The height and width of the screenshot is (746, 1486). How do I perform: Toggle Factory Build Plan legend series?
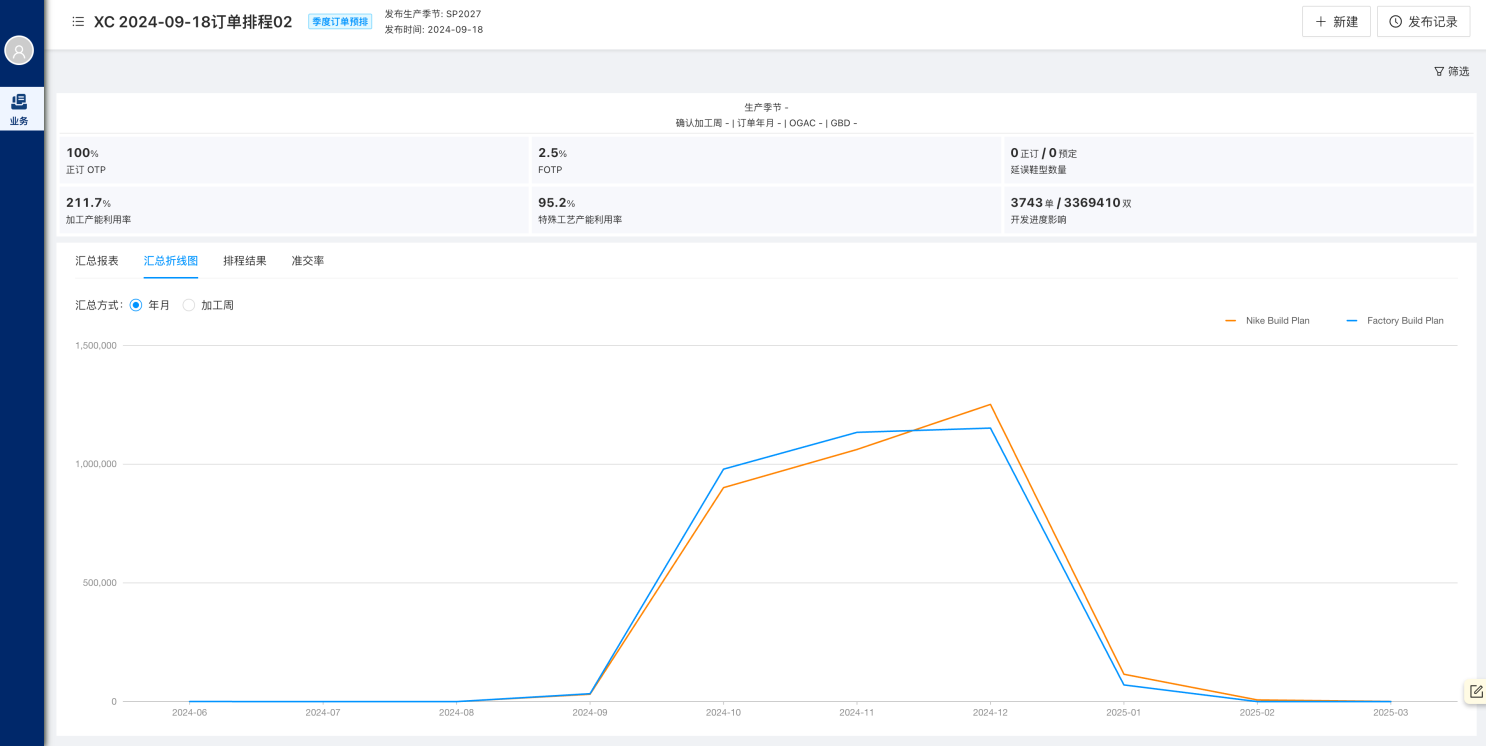coord(1394,321)
